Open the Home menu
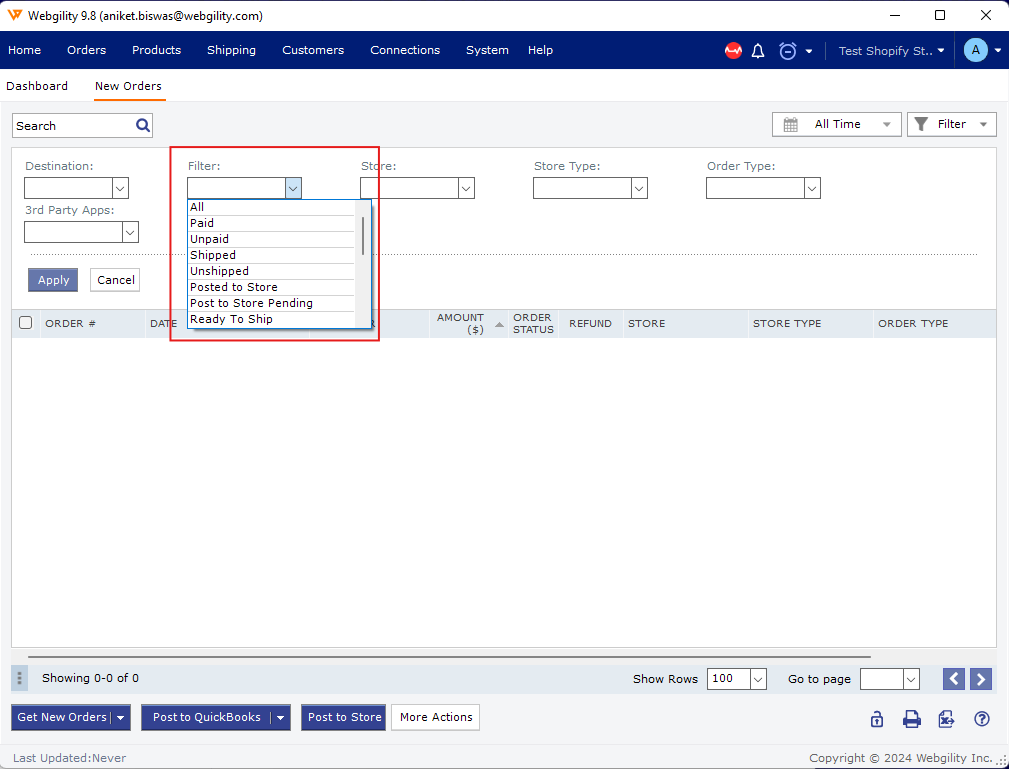 (x=24, y=50)
